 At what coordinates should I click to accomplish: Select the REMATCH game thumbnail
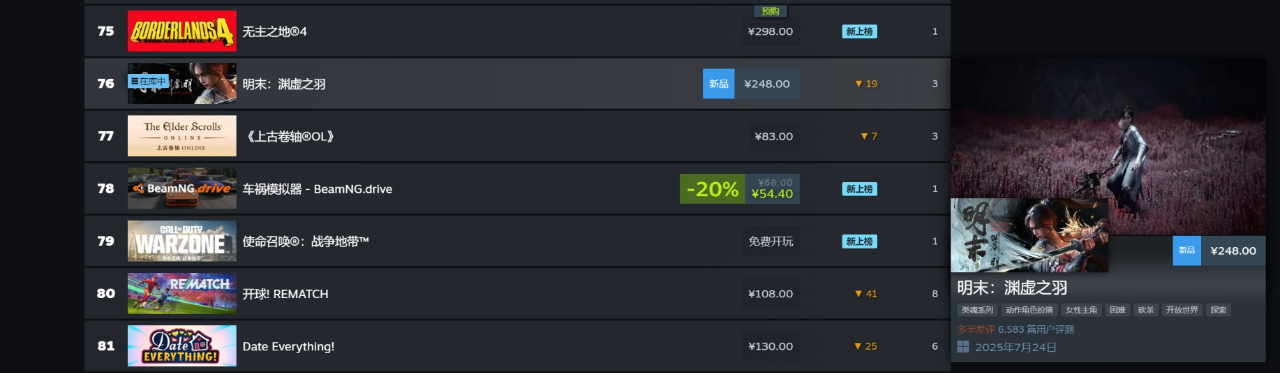click(x=182, y=294)
